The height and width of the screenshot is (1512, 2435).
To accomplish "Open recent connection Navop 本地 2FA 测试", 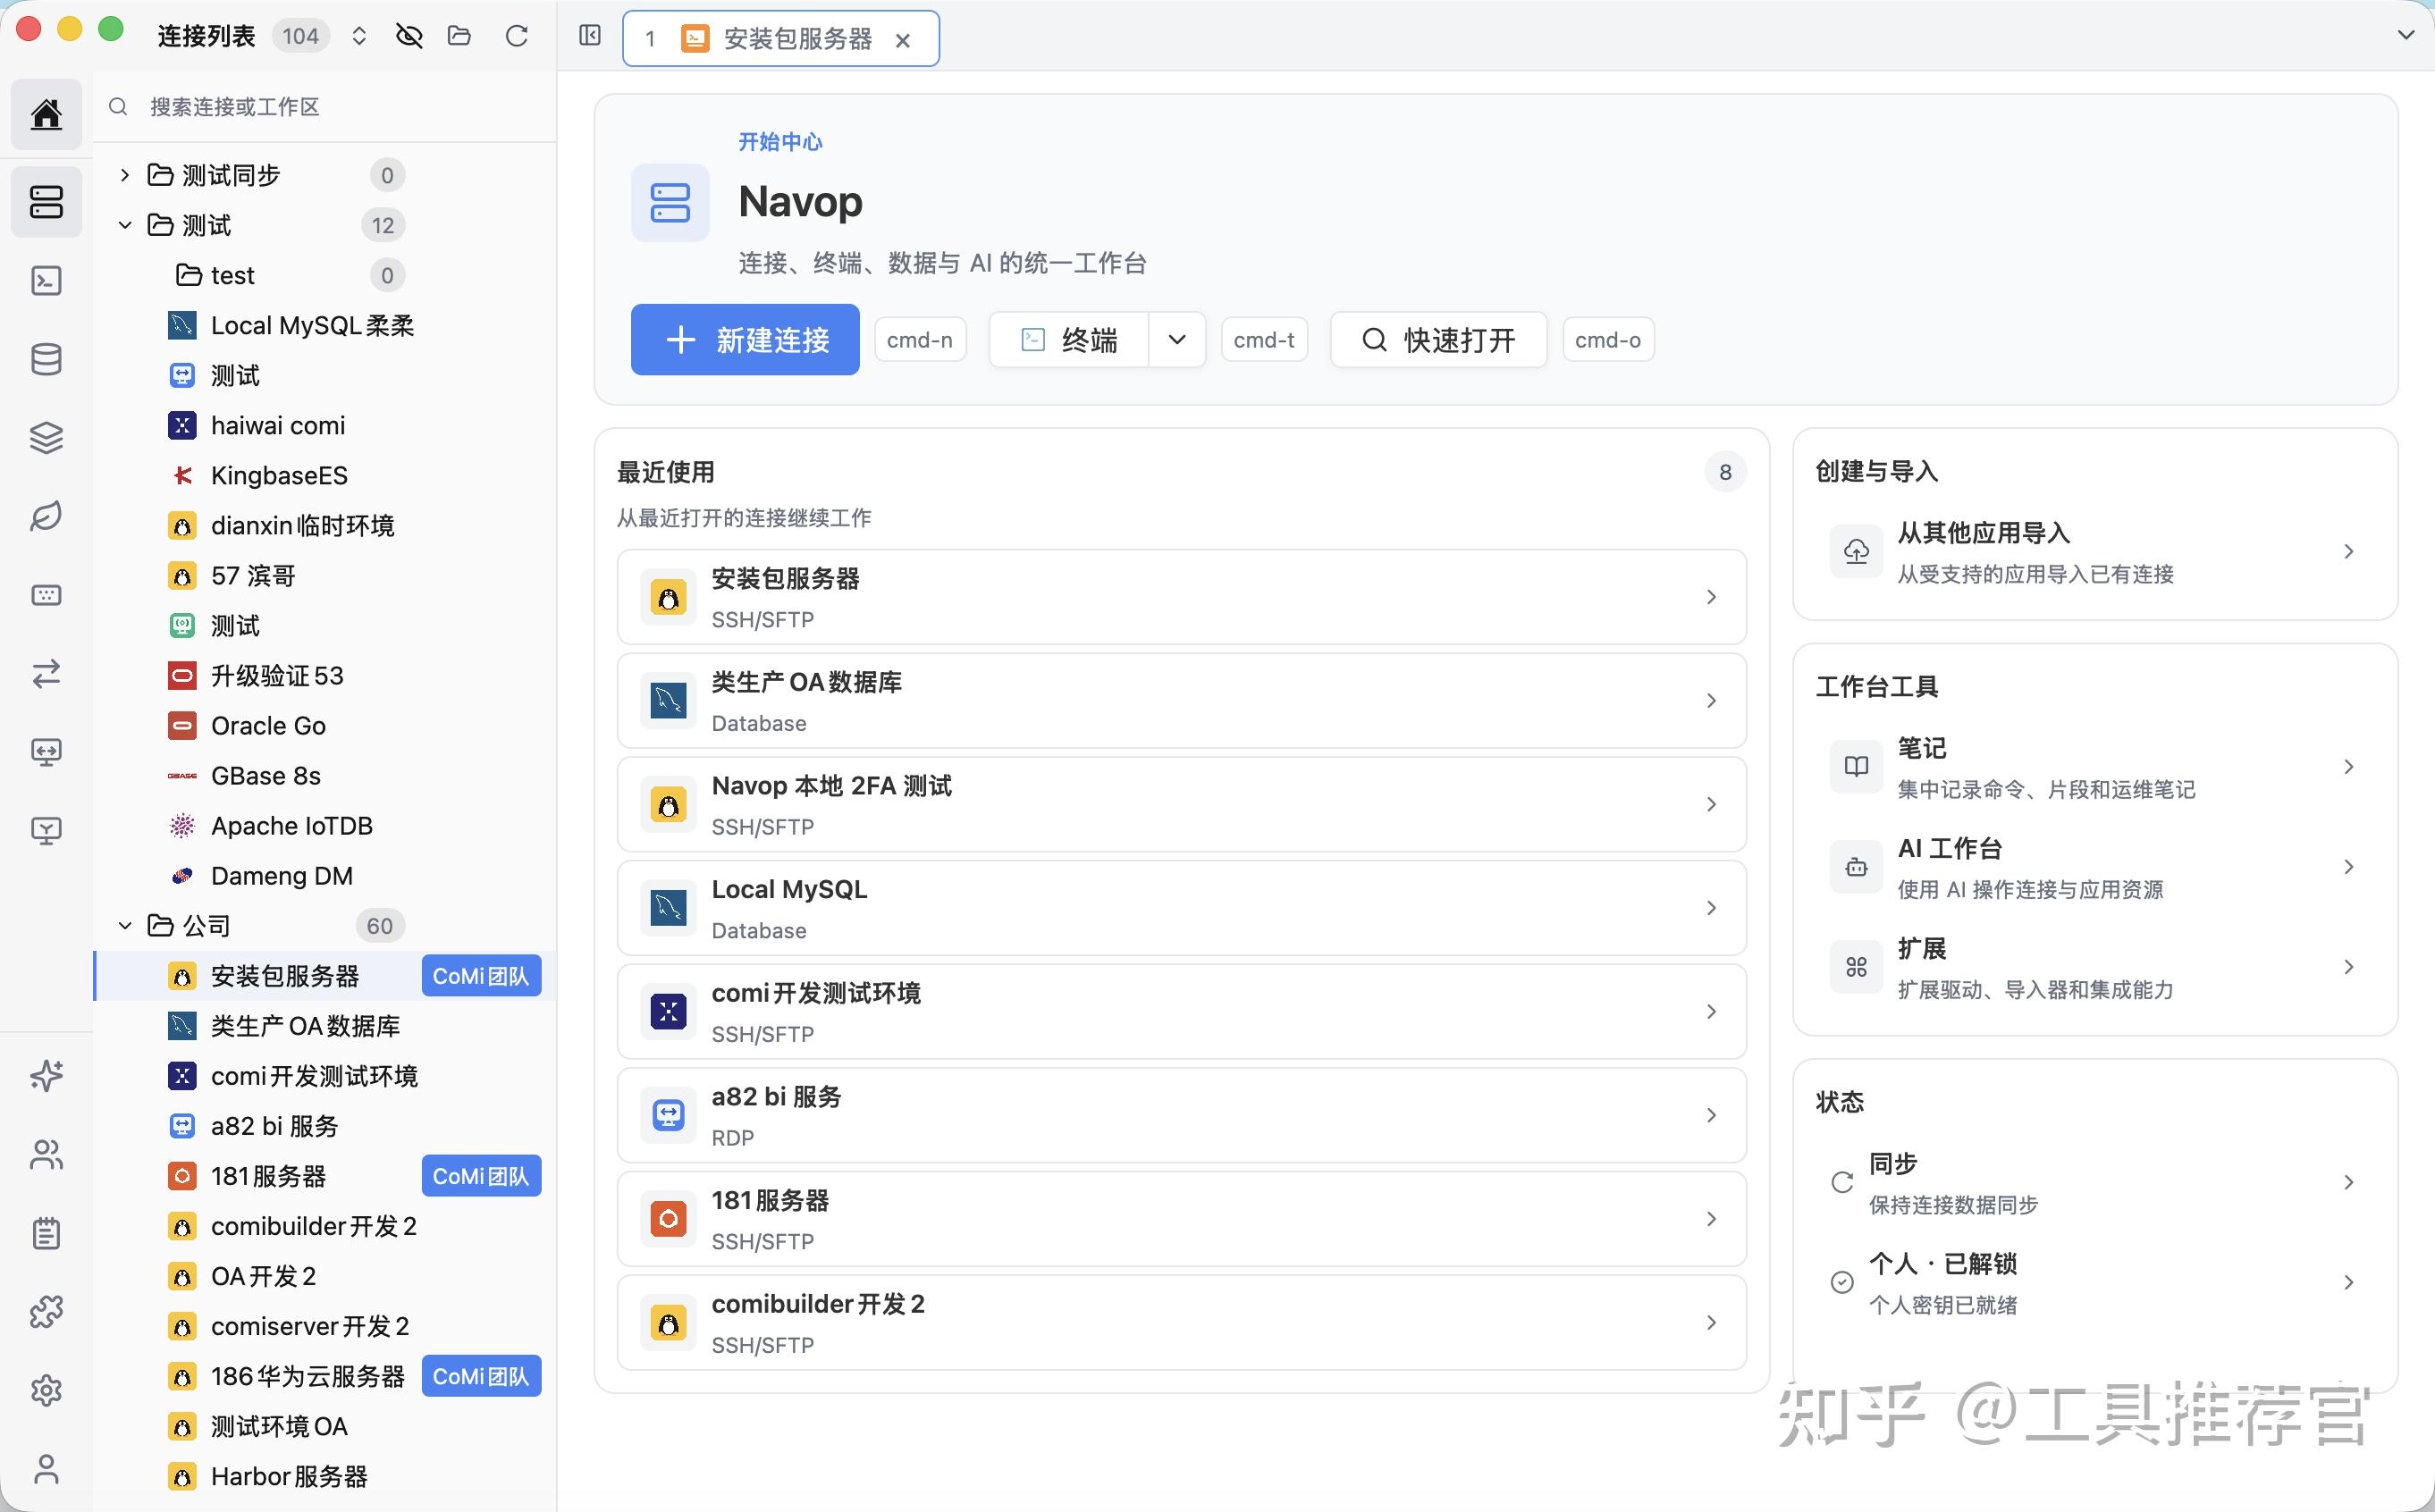I will click(x=1182, y=805).
